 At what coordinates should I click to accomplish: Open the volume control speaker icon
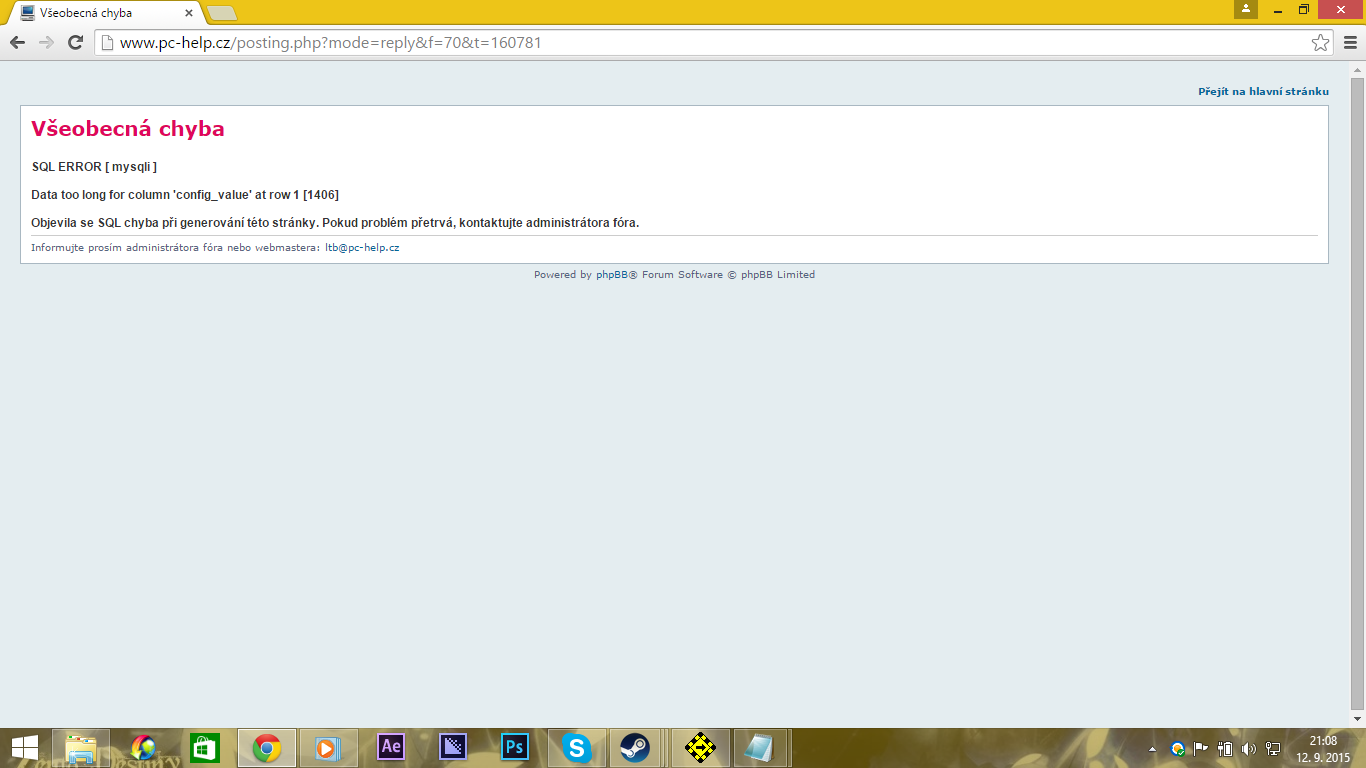tap(1249, 748)
